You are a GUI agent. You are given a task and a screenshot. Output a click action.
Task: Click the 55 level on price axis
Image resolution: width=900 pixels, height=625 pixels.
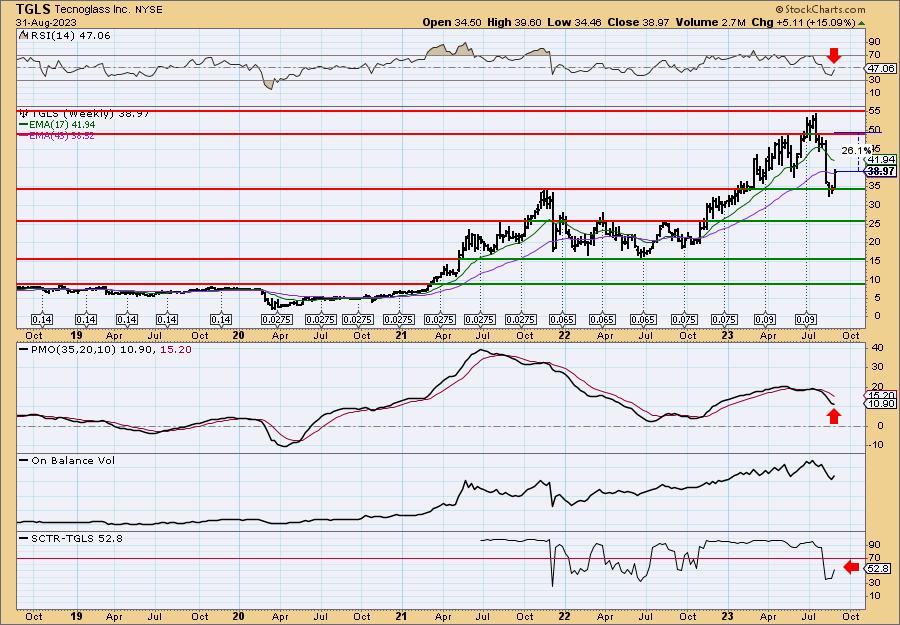(x=875, y=110)
